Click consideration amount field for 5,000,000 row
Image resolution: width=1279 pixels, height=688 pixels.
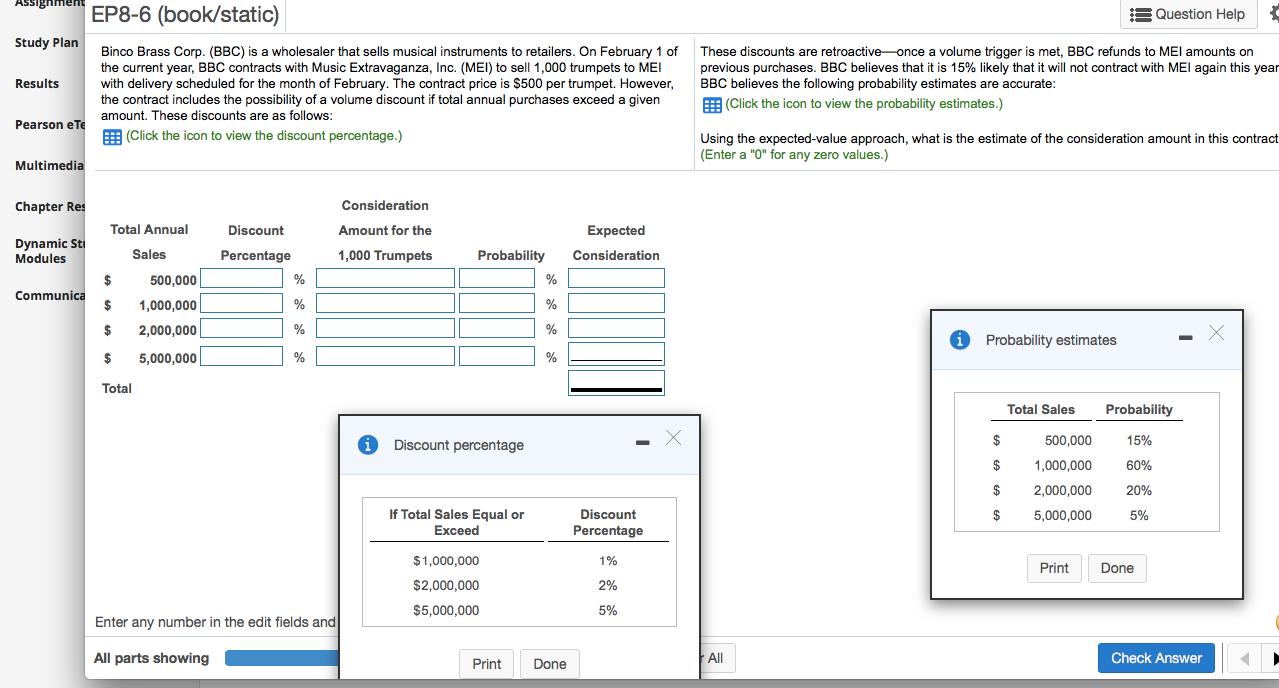click(x=385, y=357)
